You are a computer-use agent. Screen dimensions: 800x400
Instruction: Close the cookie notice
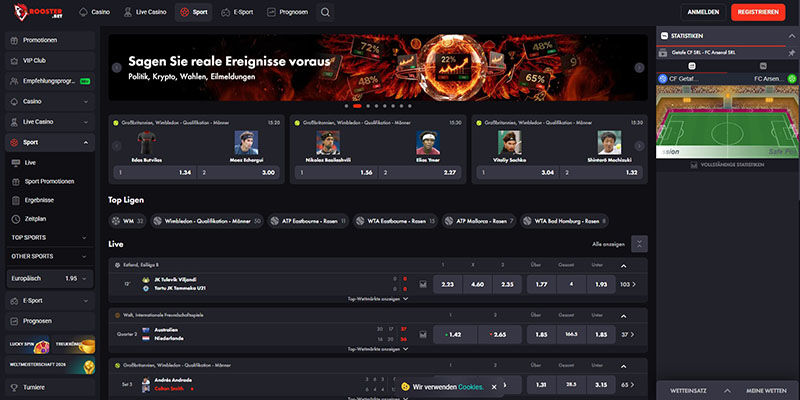coord(494,387)
